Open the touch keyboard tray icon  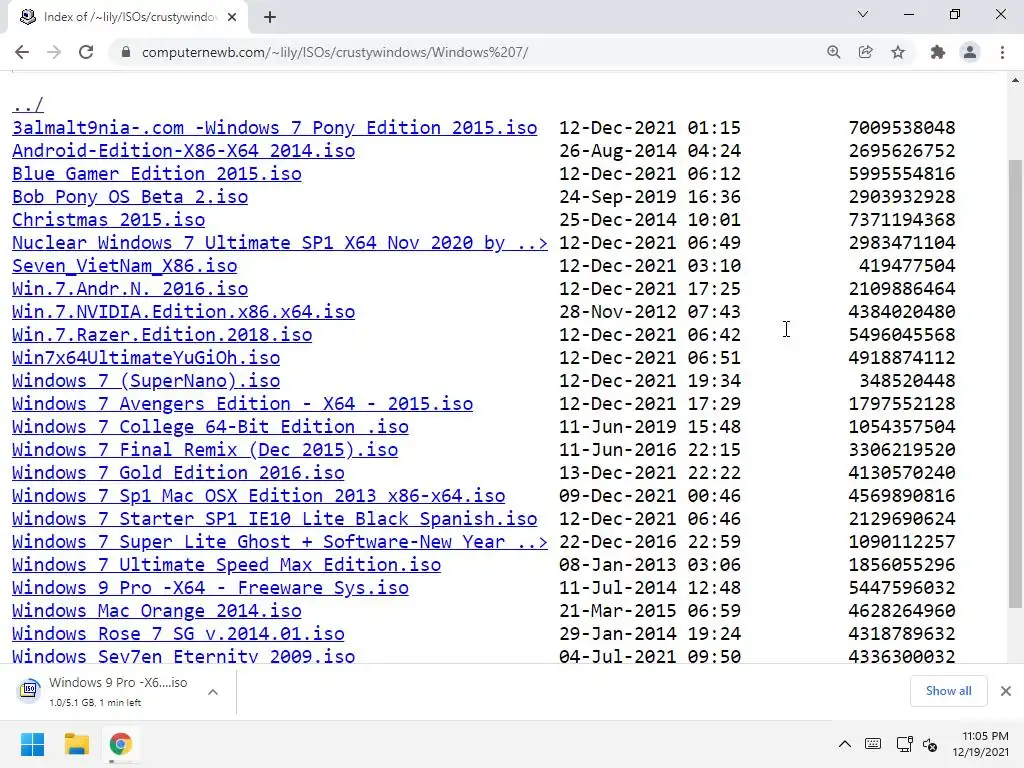872,744
